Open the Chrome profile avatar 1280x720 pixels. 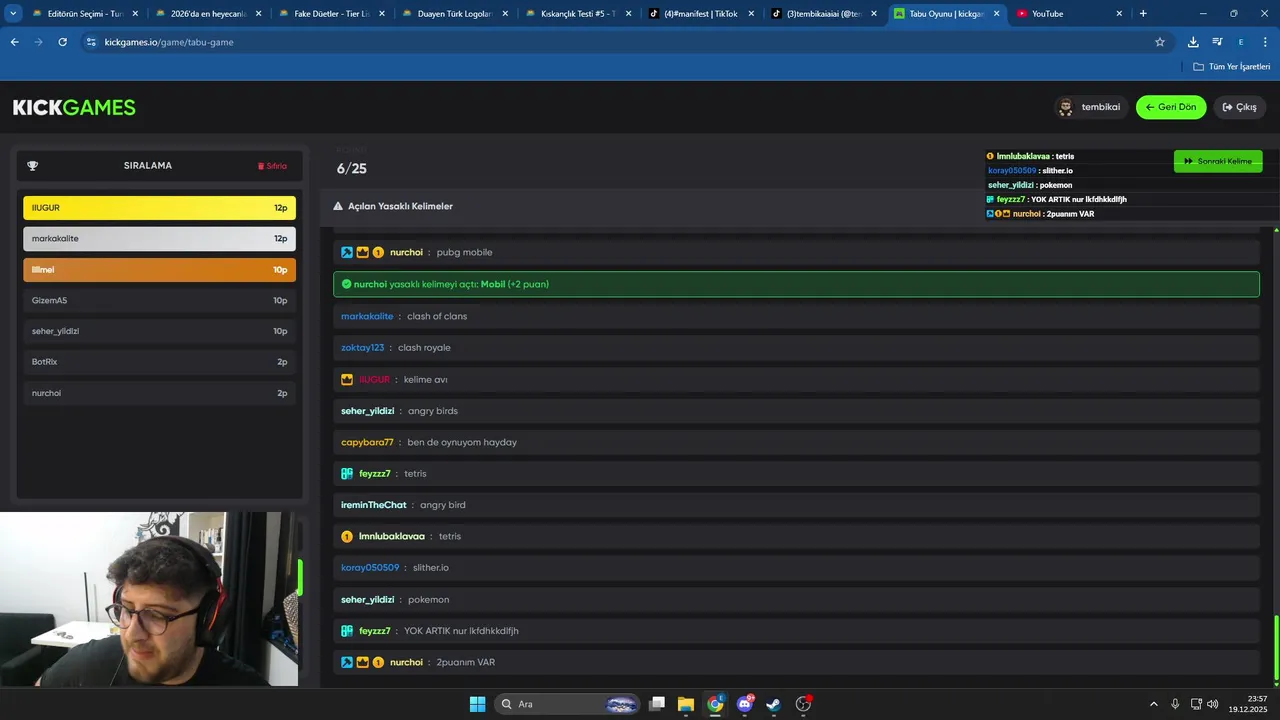(x=1241, y=42)
